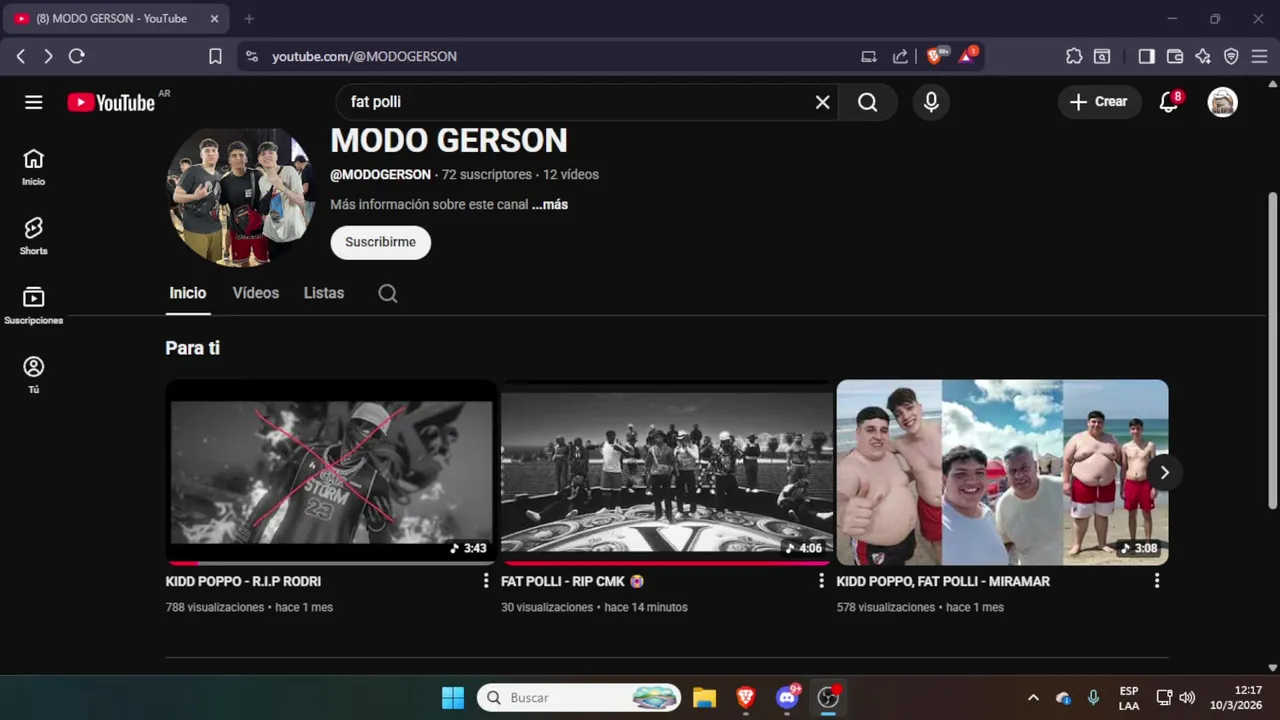Open Brave VPN shield icon

coord(1231,56)
